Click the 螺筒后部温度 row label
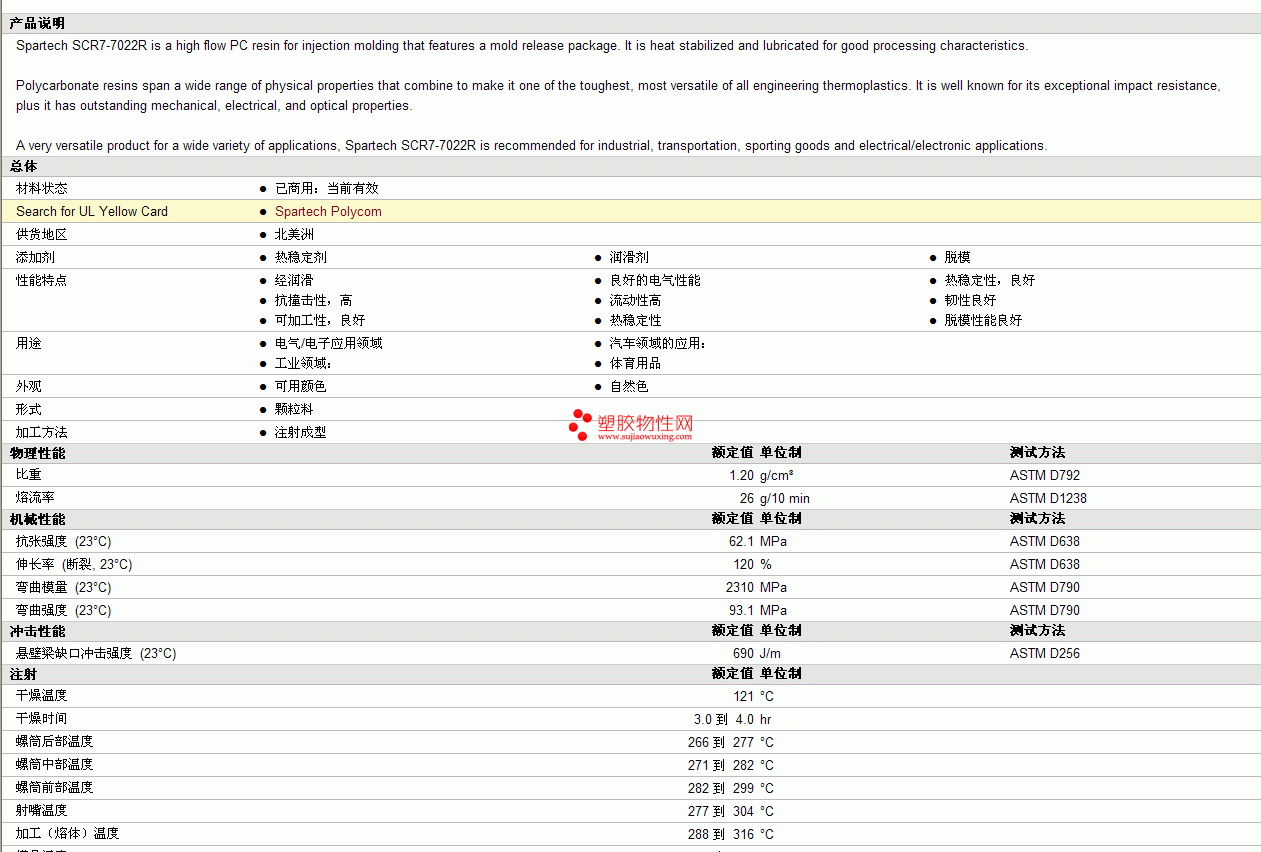1261x852 pixels. pos(55,741)
